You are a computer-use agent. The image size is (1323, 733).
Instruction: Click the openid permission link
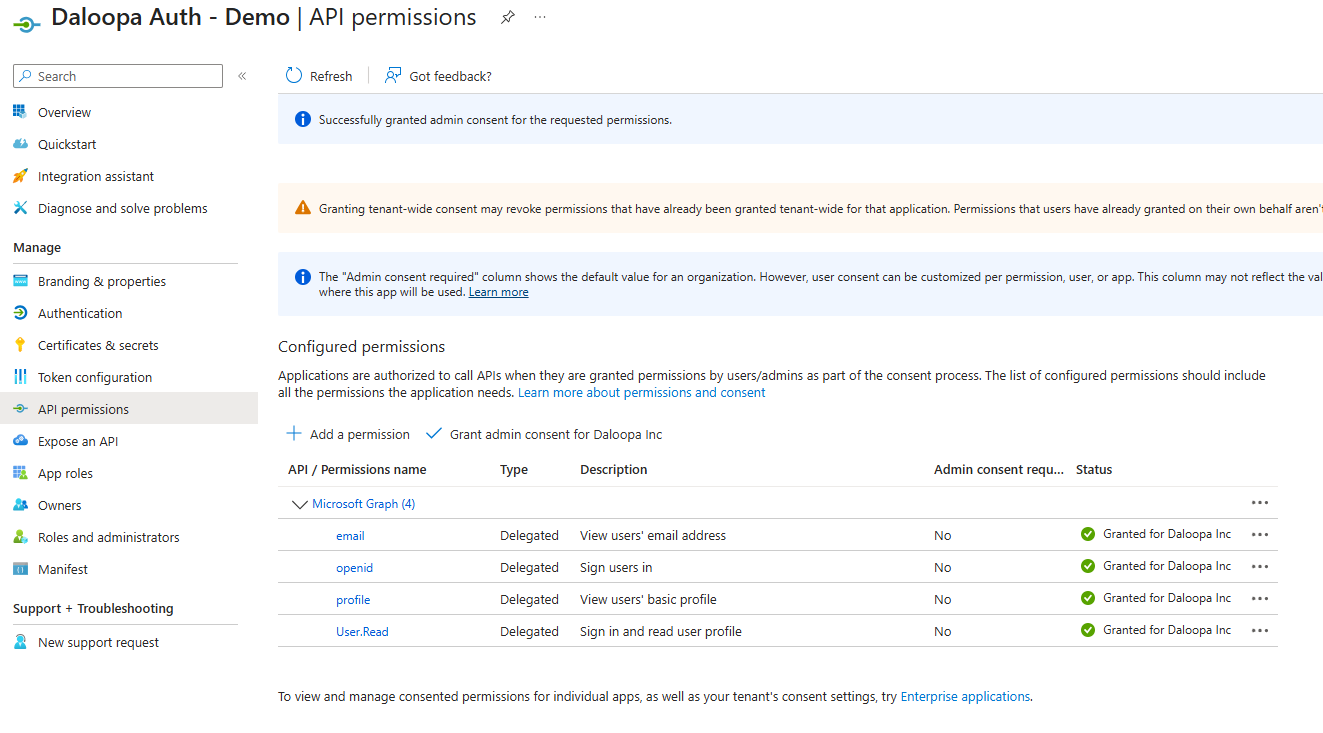pyautogui.click(x=354, y=568)
